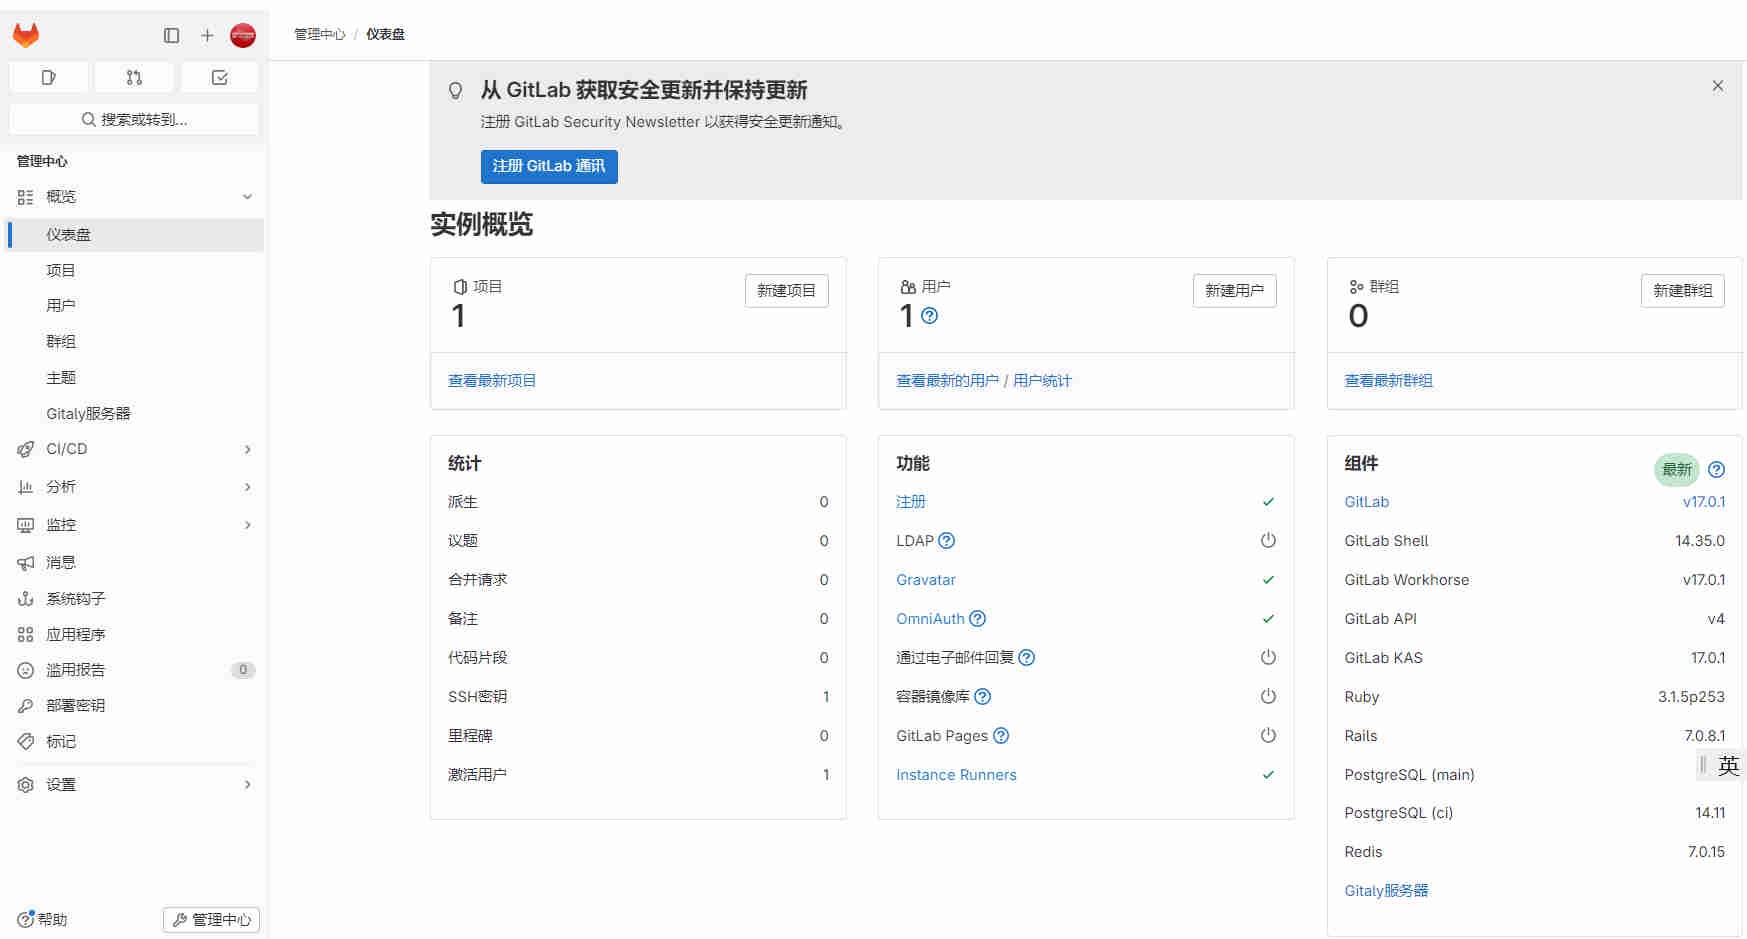Screen dimensions: 1747x939
Task: Open the 注册 feature link
Action: [x=911, y=502]
